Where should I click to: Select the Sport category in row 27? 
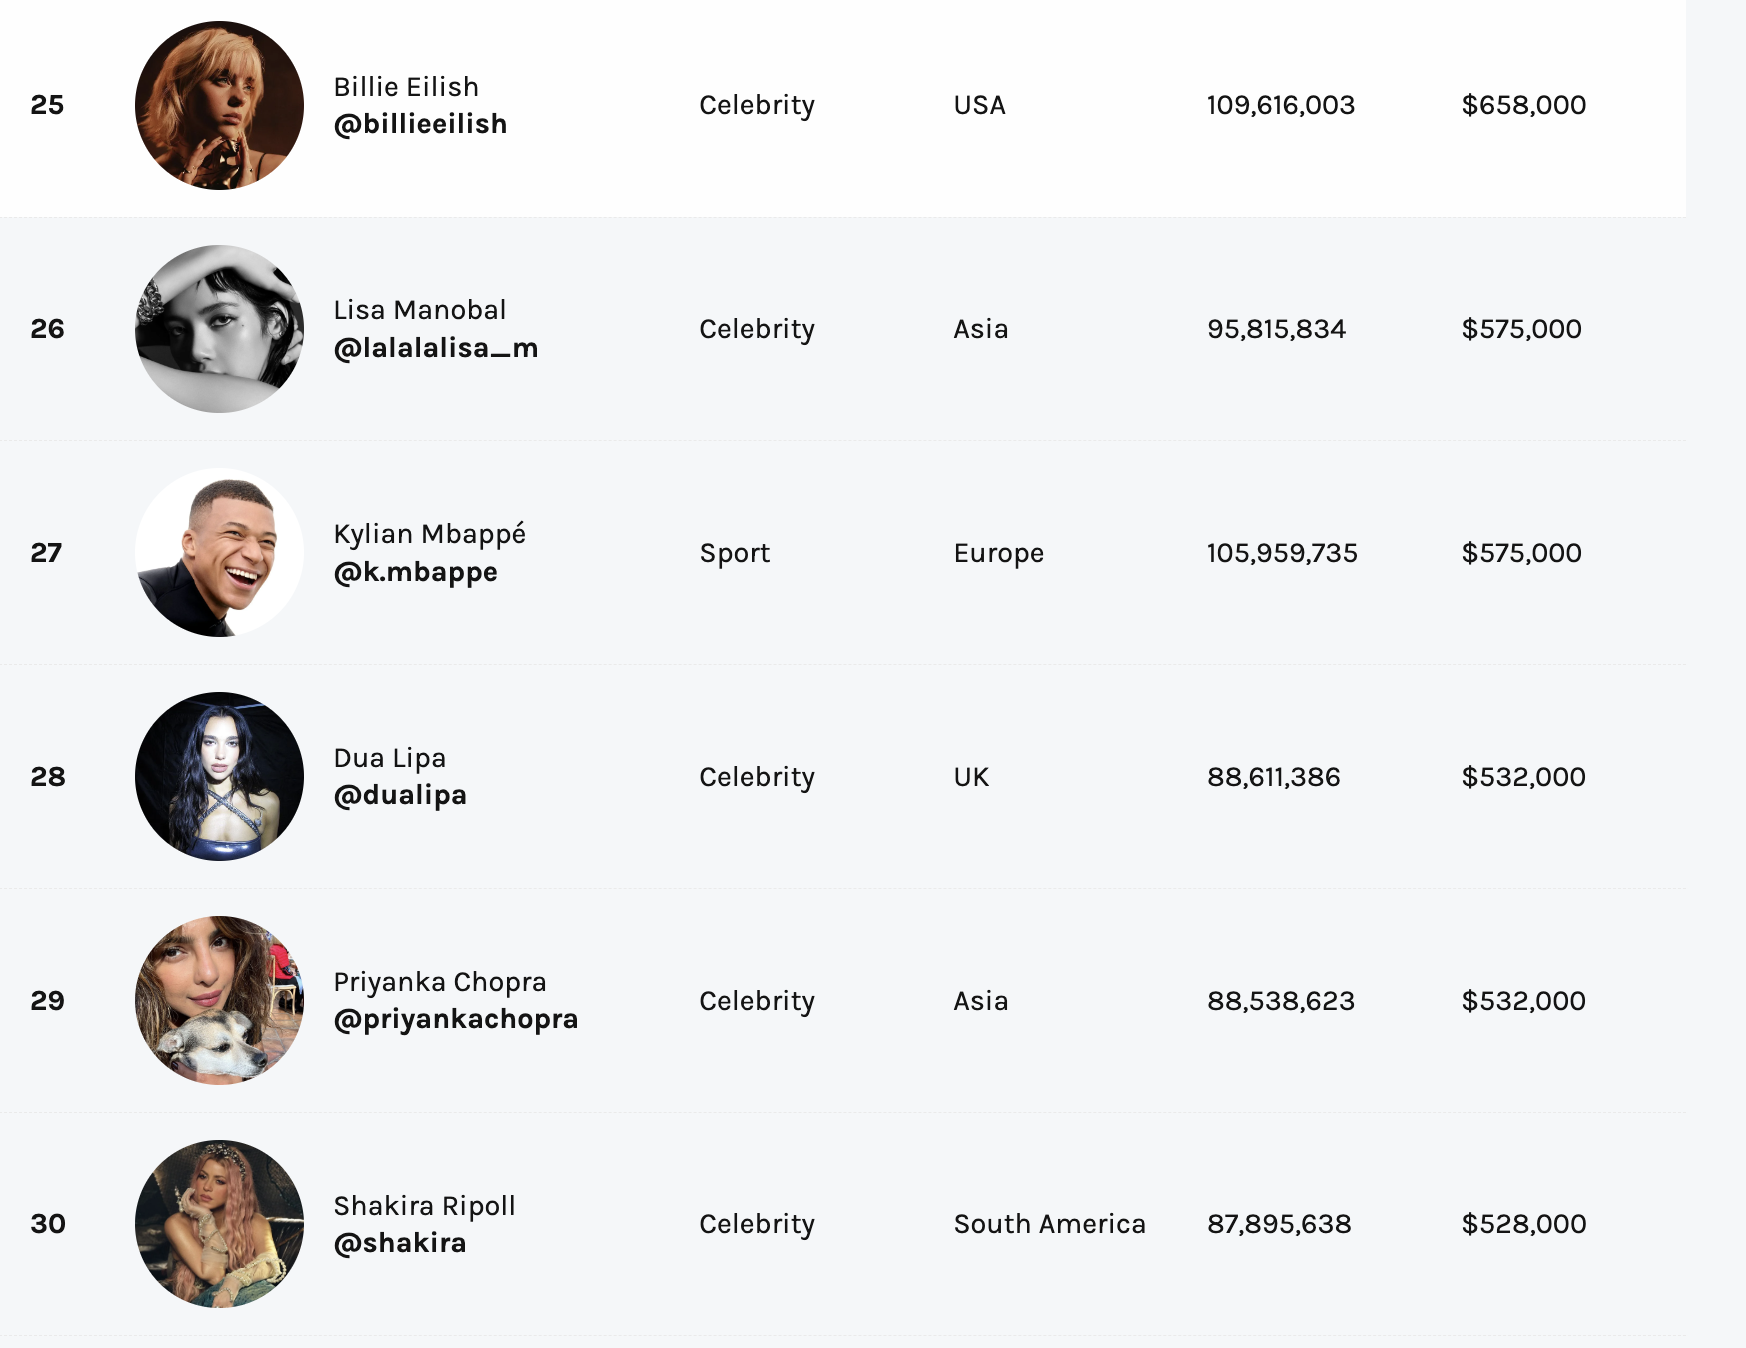[x=735, y=553]
